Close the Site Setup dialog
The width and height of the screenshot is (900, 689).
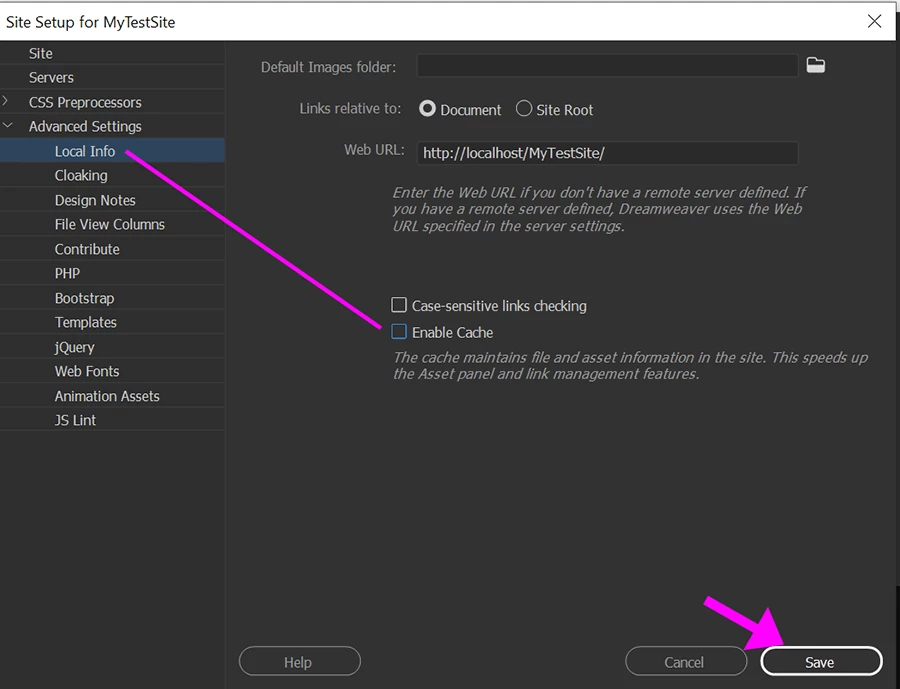[874, 21]
